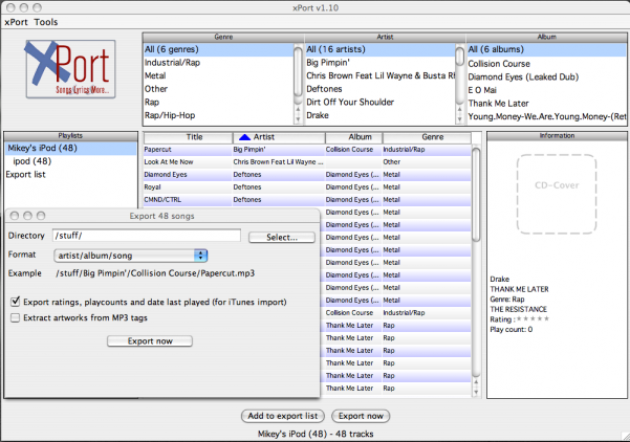Screen dimensions: 630x442
Task: Click the Artist list scrollbar
Action: [460, 57]
